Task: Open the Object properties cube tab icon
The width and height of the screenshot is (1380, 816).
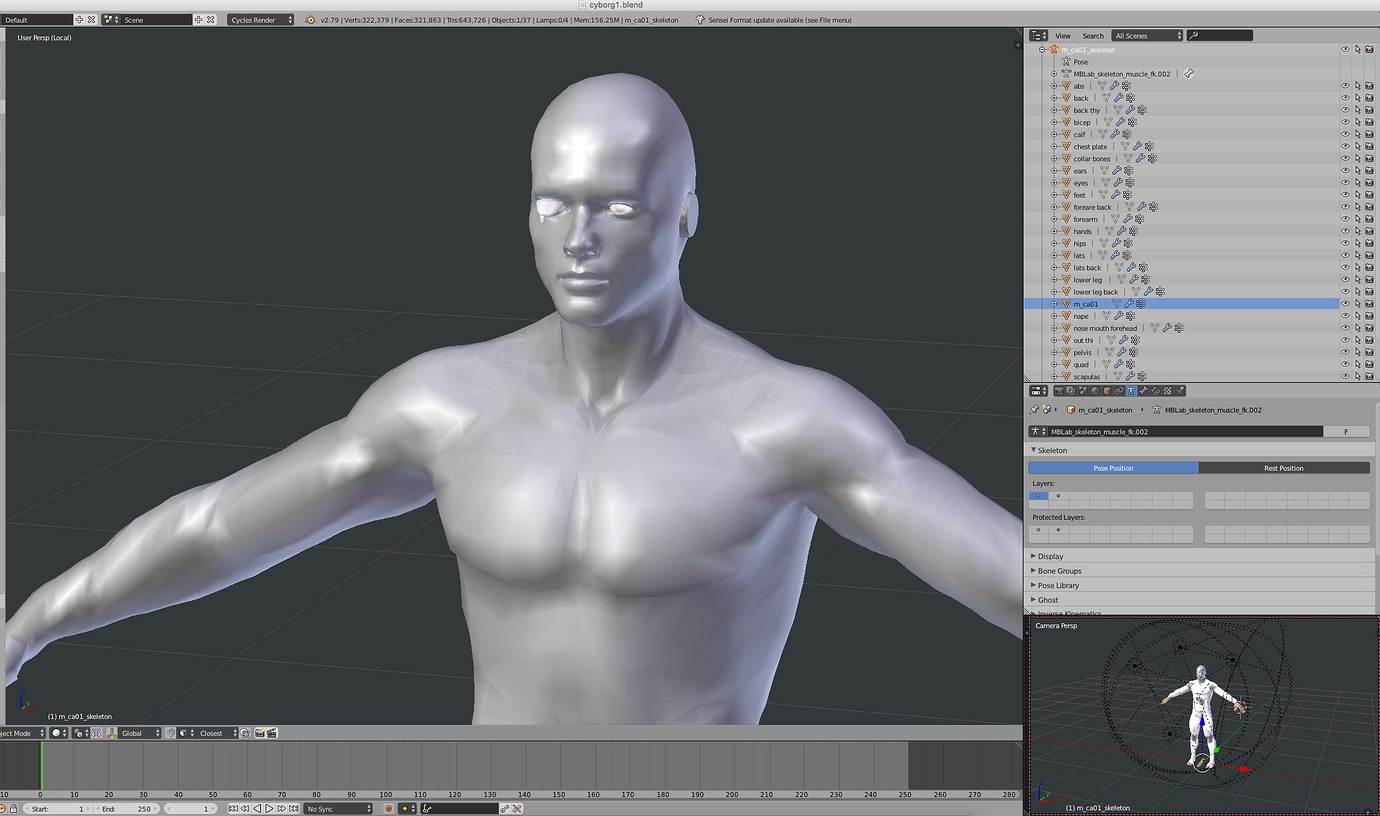Action: coord(1107,391)
